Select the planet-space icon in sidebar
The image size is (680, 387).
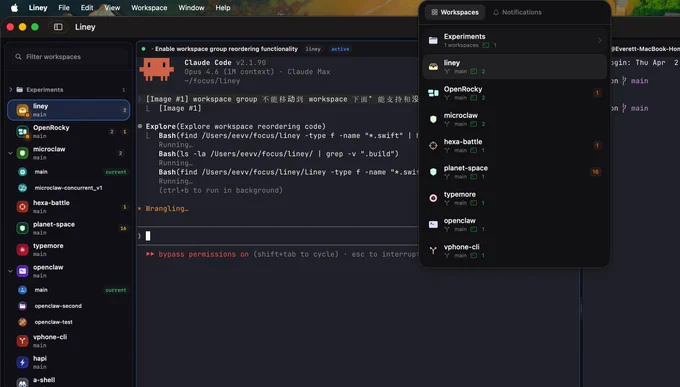(x=23, y=228)
